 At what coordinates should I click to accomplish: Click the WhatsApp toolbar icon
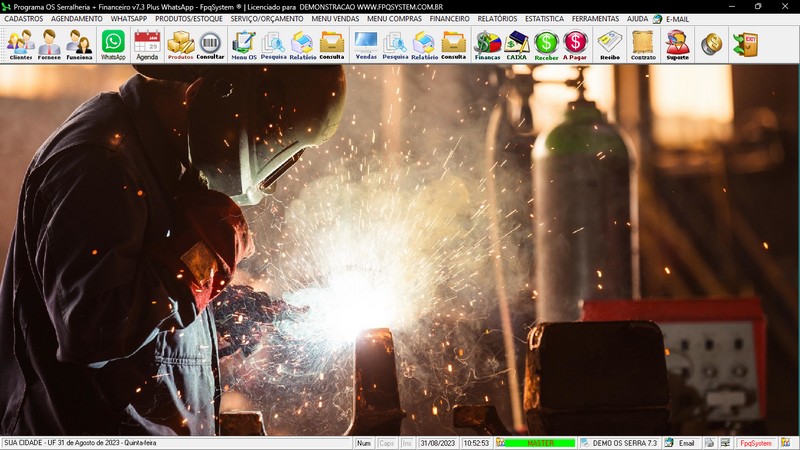113,44
